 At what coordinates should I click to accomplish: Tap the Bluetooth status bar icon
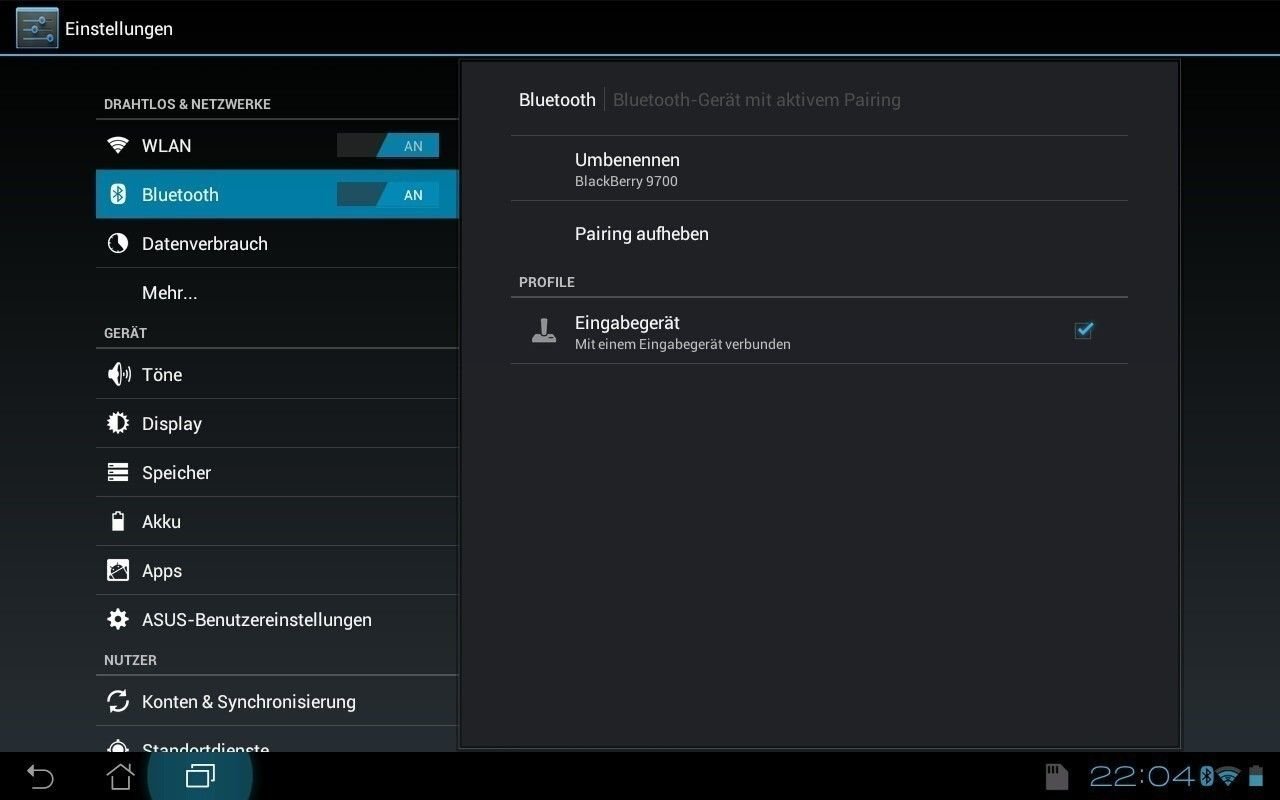pyautogui.click(x=1206, y=776)
